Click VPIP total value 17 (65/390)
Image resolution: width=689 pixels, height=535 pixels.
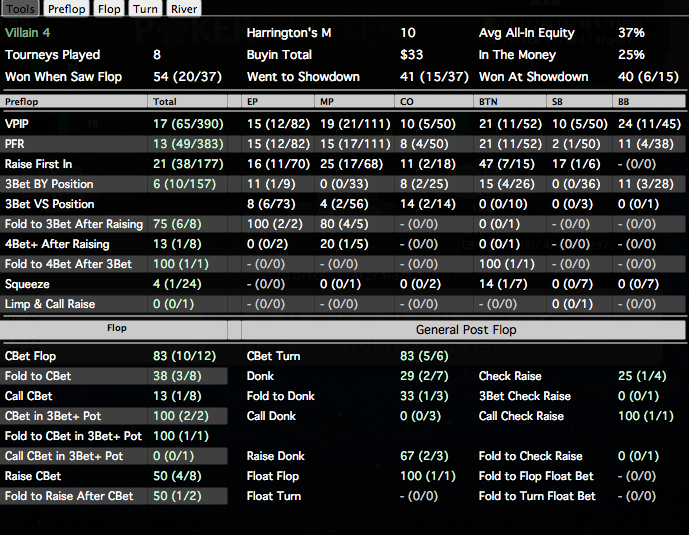188,124
